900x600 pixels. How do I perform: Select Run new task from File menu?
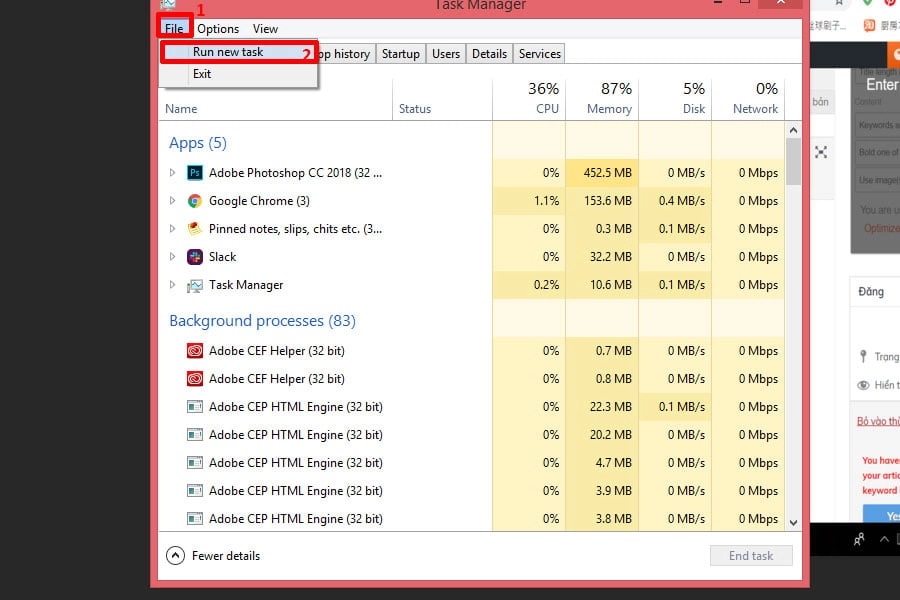[228, 52]
